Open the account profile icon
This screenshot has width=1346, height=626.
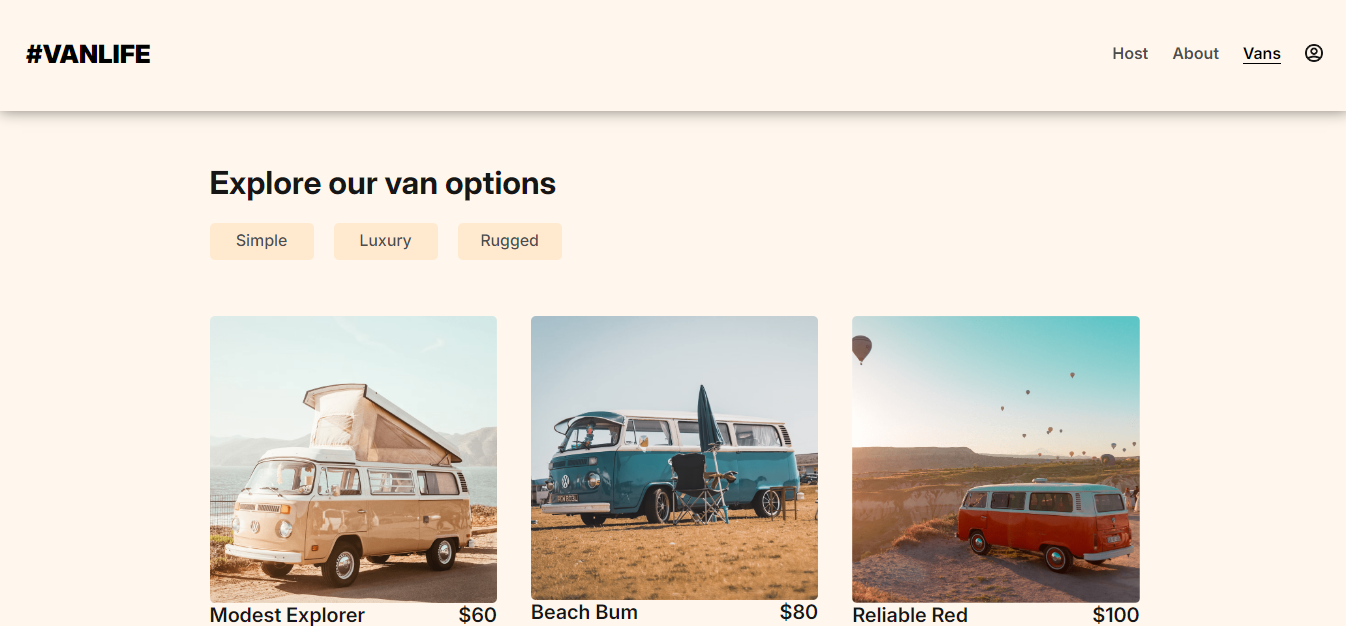pyautogui.click(x=1313, y=53)
